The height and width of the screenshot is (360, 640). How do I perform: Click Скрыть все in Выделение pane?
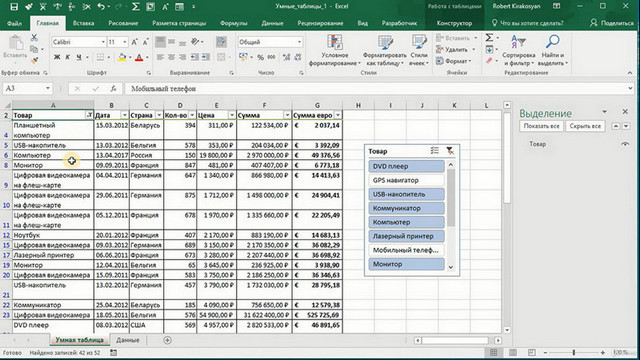(x=585, y=126)
